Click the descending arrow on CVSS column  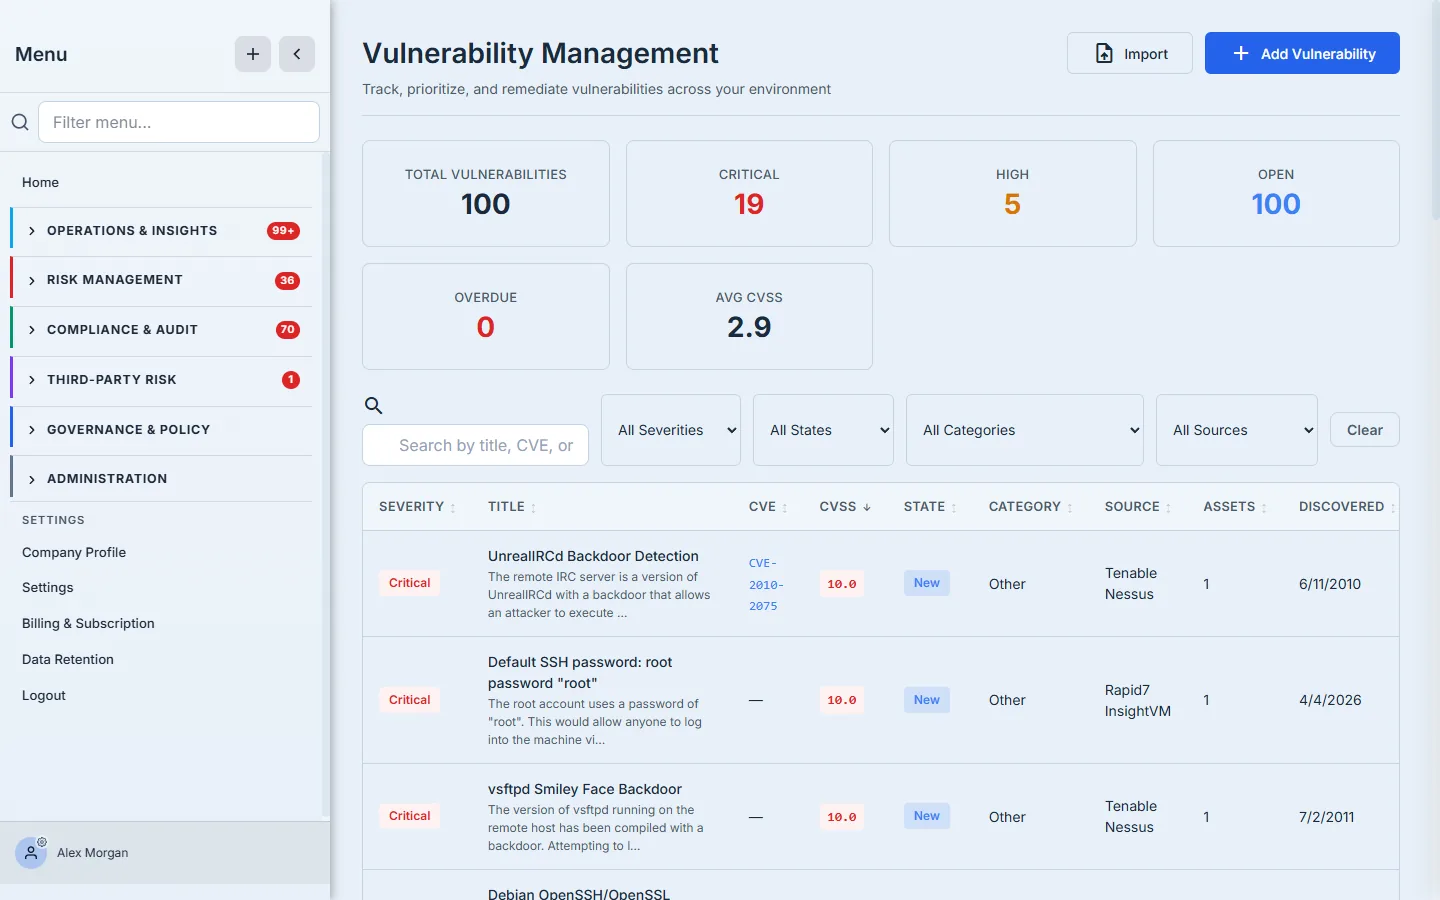click(867, 507)
